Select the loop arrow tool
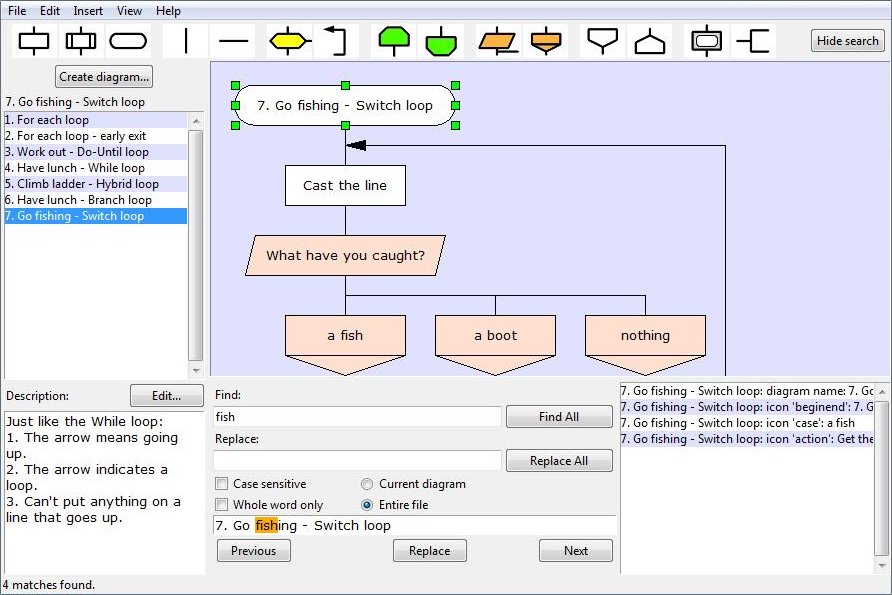Screen dimensions: 892x595 (335, 41)
